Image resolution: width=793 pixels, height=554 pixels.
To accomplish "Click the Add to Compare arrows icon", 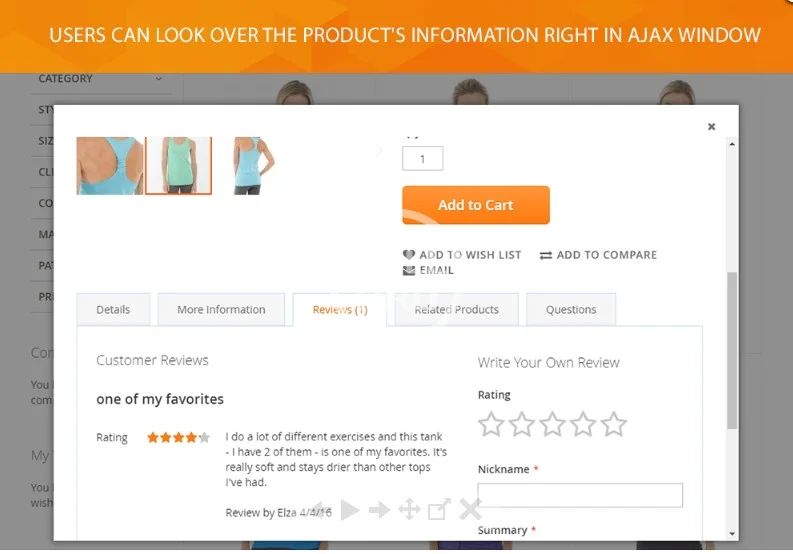I will tap(546, 255).
